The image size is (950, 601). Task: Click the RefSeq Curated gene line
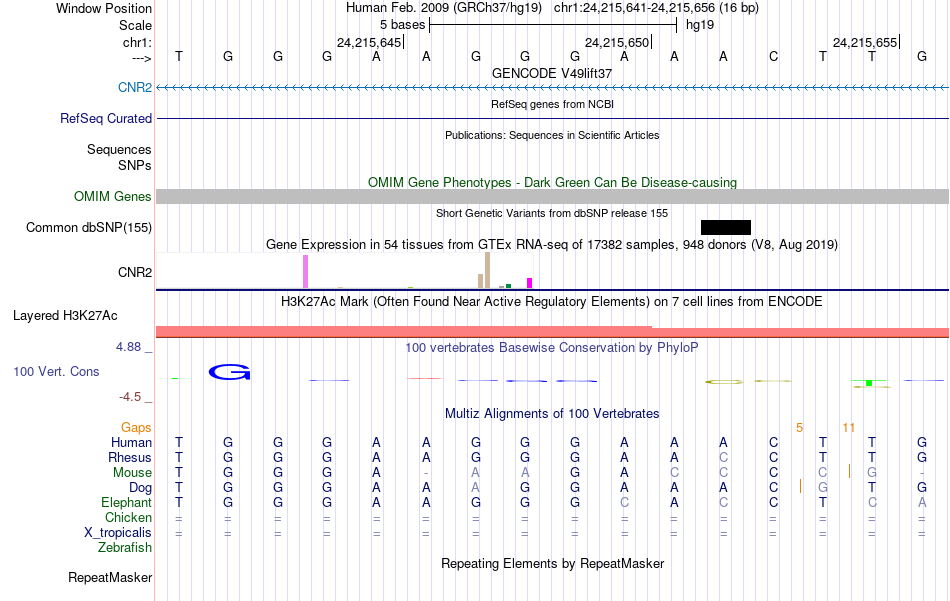pos(552,118)
